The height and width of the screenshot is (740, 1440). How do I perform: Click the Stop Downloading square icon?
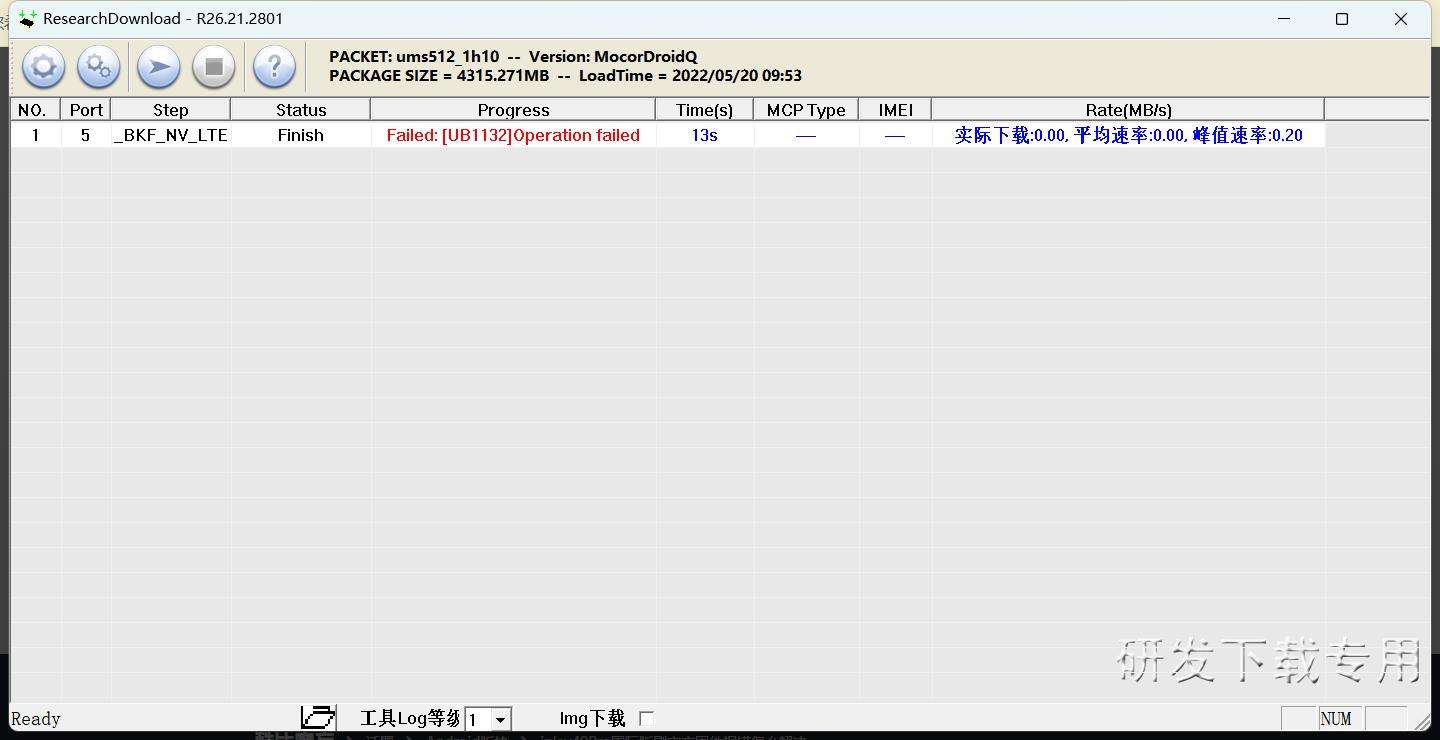click(213, 67)
